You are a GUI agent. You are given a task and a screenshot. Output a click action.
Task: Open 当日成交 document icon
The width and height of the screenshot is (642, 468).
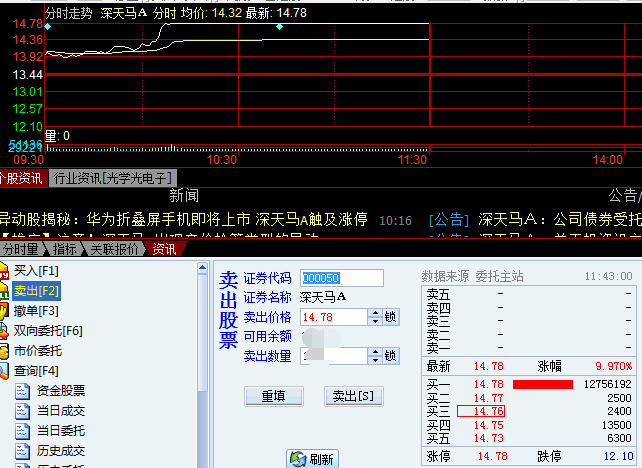(23, 411)
